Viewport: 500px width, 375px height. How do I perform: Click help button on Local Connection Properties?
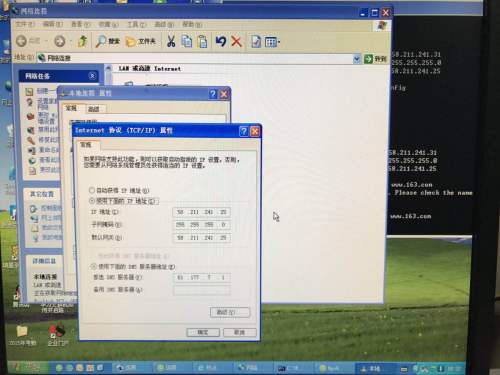coord(213,94)
